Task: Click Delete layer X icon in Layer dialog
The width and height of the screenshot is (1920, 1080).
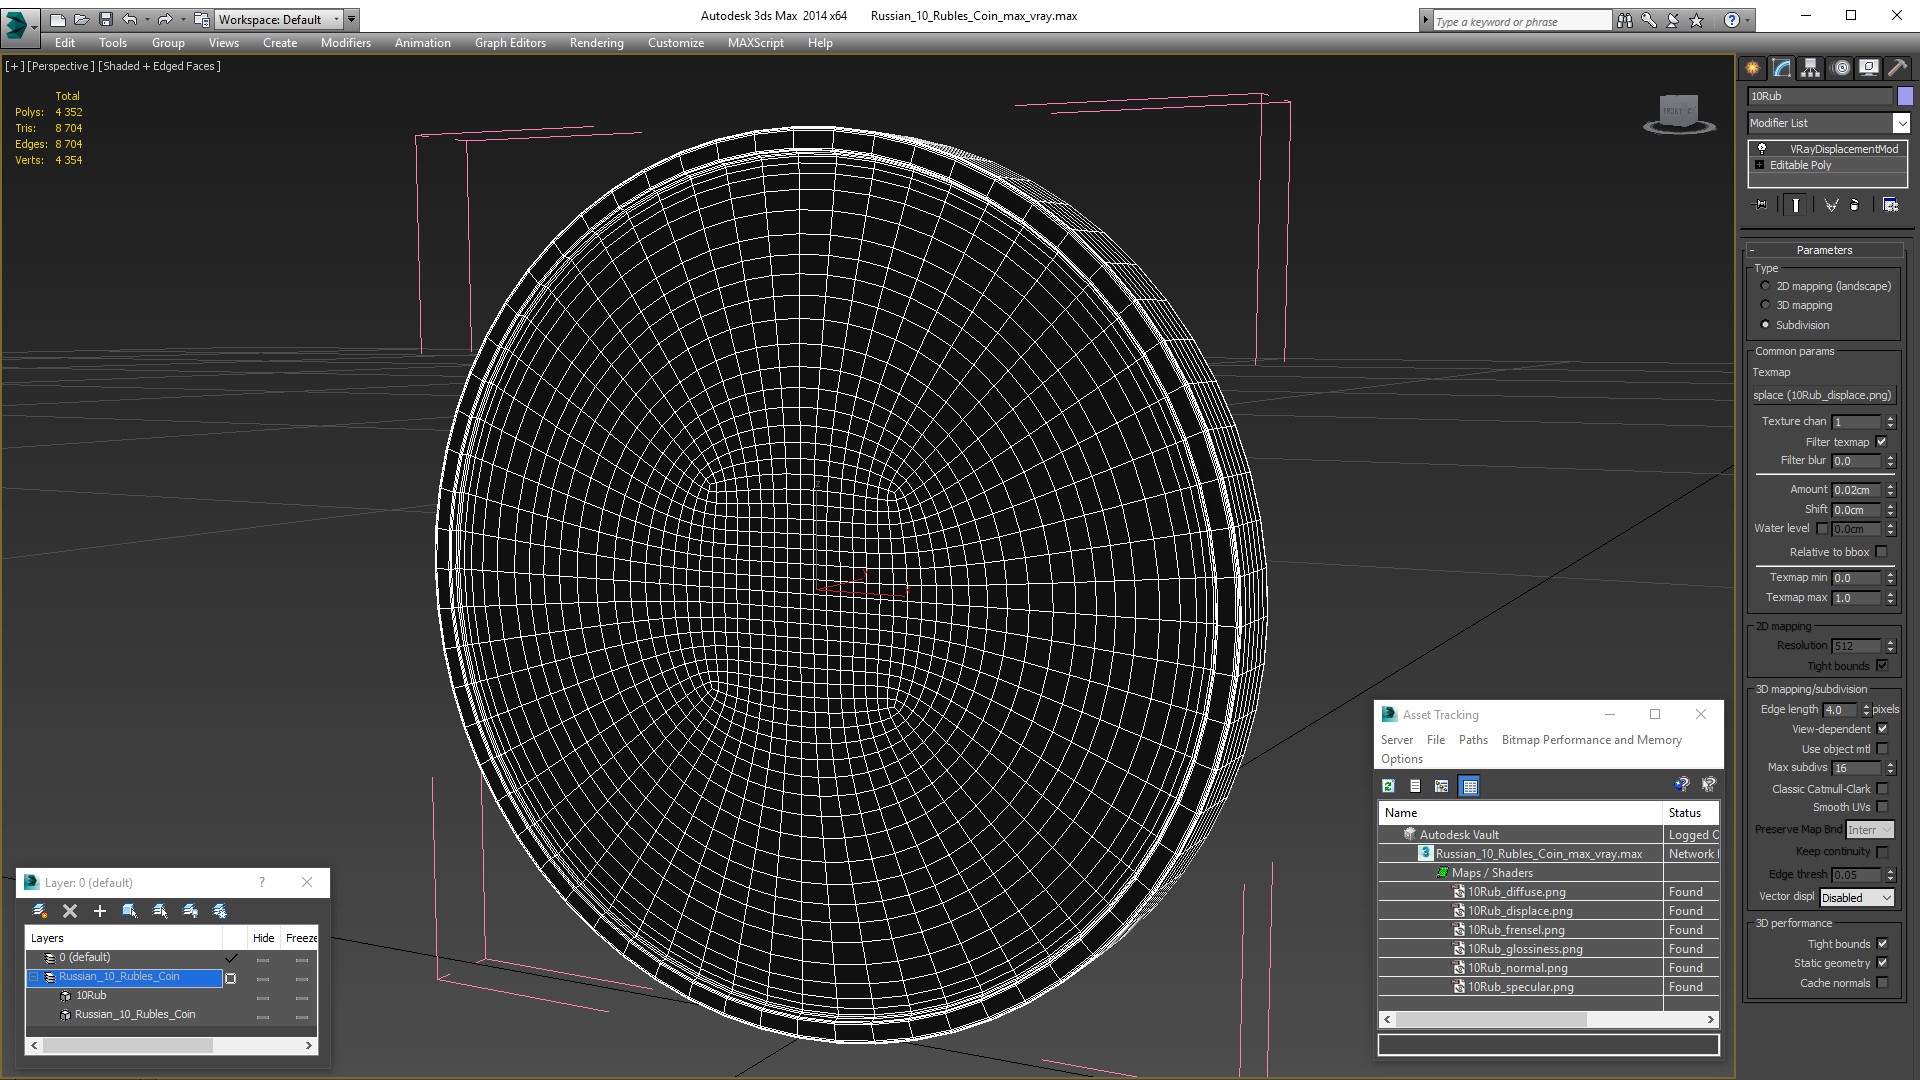Action: (x=70, y=911)
